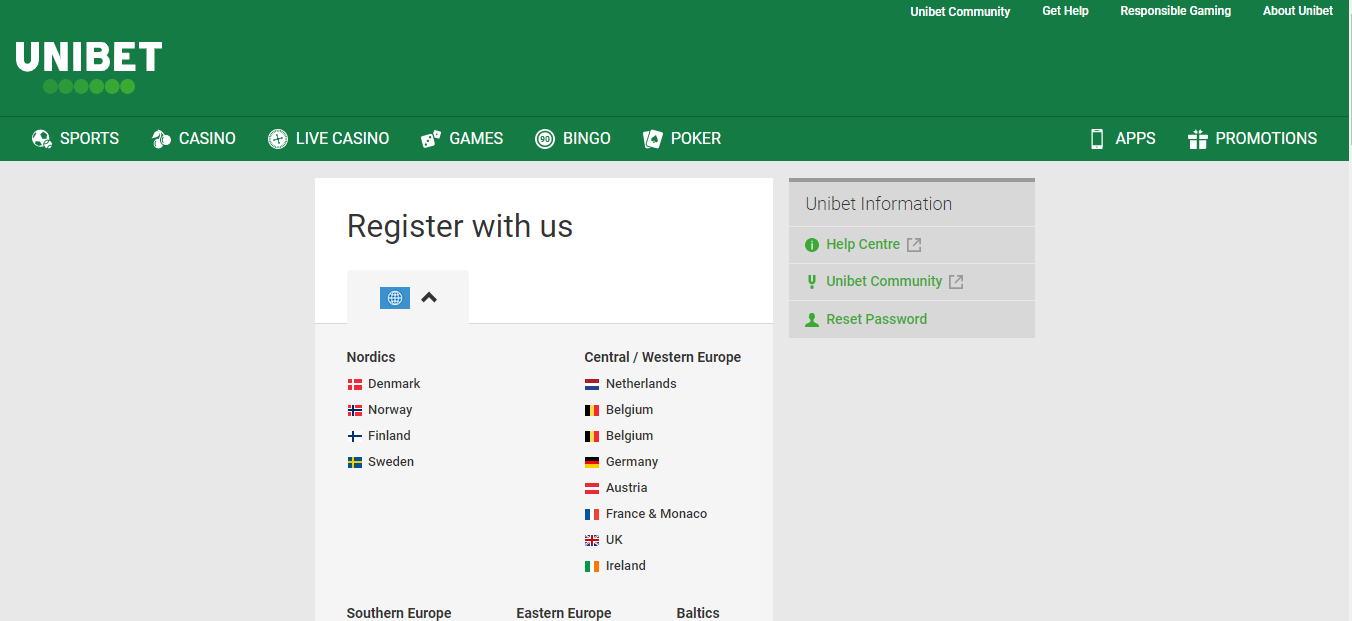This screenshot has height=621, width=1352.
Task: Click Get Help in the header
Action: 1065,11
